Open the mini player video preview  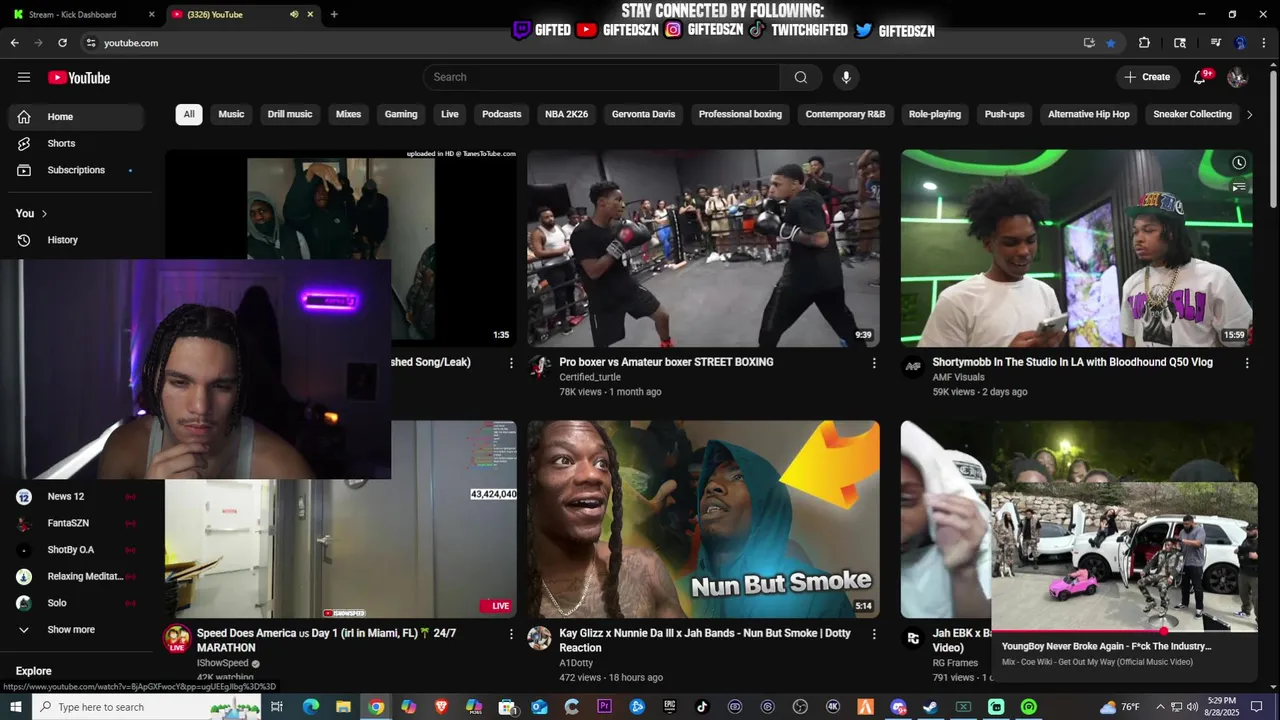1125,556
